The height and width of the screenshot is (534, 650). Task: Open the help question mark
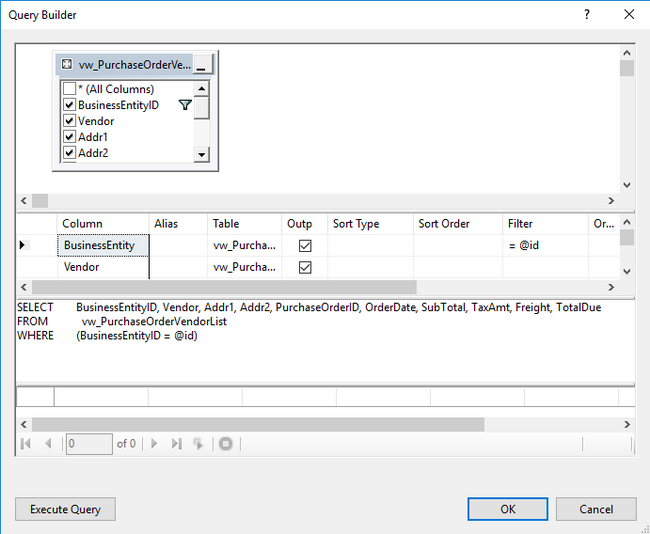click(x=587, y=15)
